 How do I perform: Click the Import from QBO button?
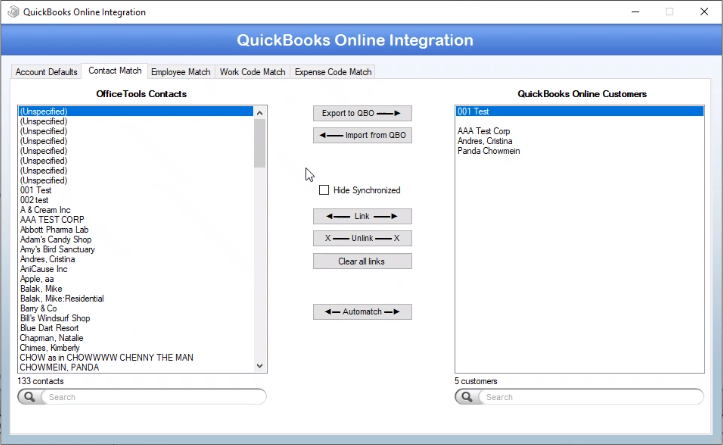click(362, 135)
